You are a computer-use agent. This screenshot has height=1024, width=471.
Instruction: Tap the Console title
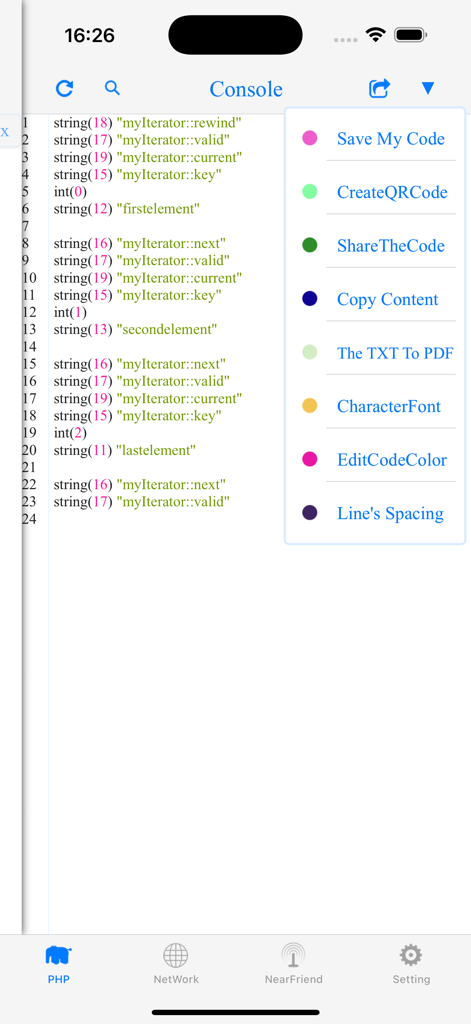(x=246, y=89)
